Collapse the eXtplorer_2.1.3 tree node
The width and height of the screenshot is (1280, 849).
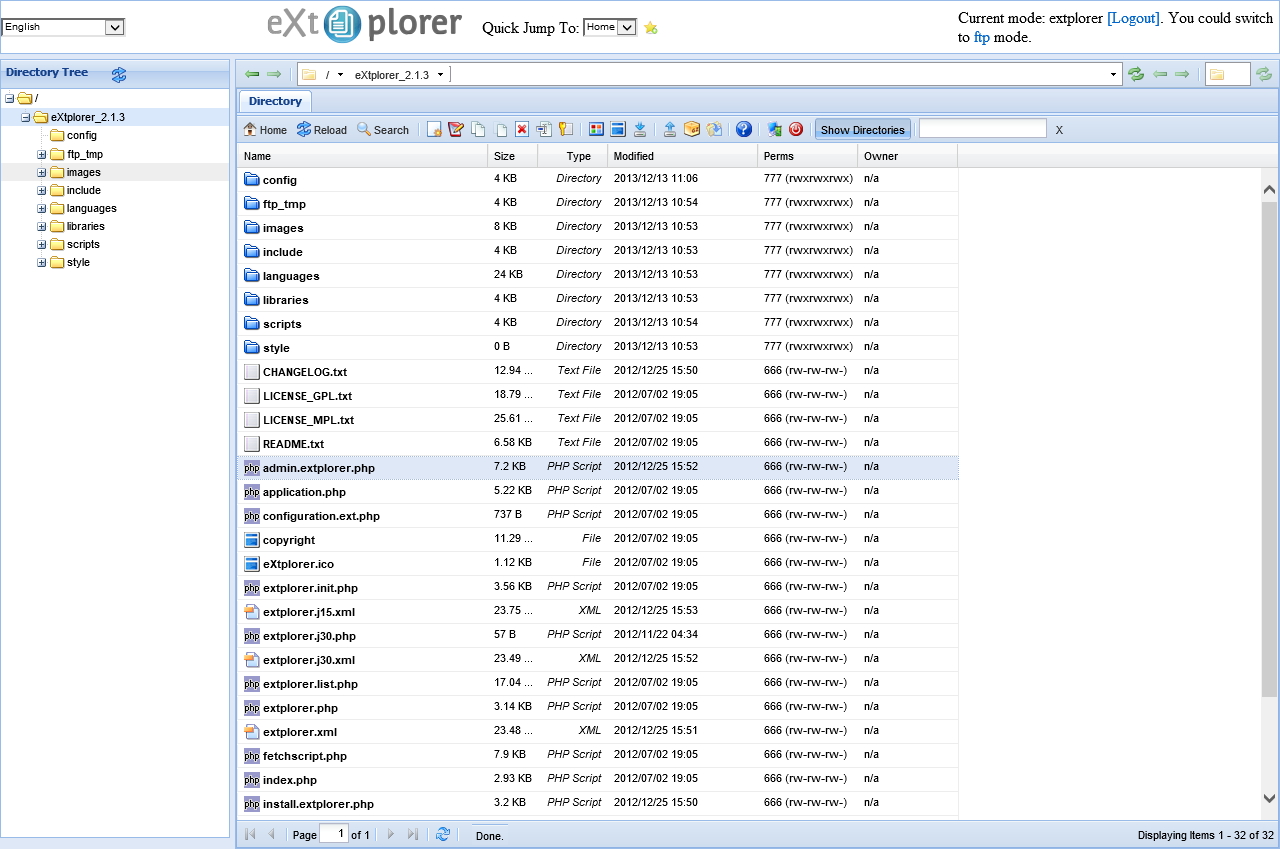[x=26, y=118]
